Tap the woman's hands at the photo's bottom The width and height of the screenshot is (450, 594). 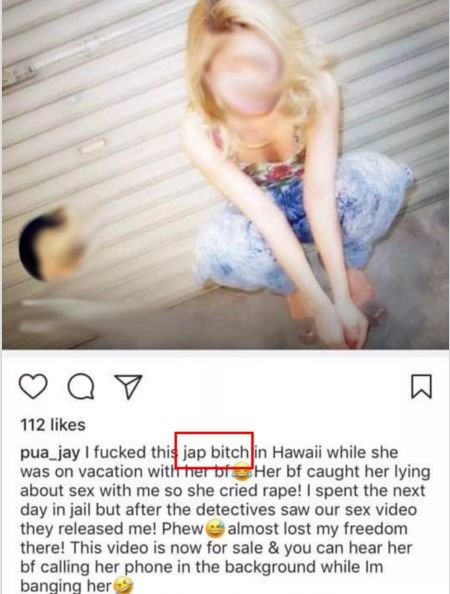click(345, 322)
